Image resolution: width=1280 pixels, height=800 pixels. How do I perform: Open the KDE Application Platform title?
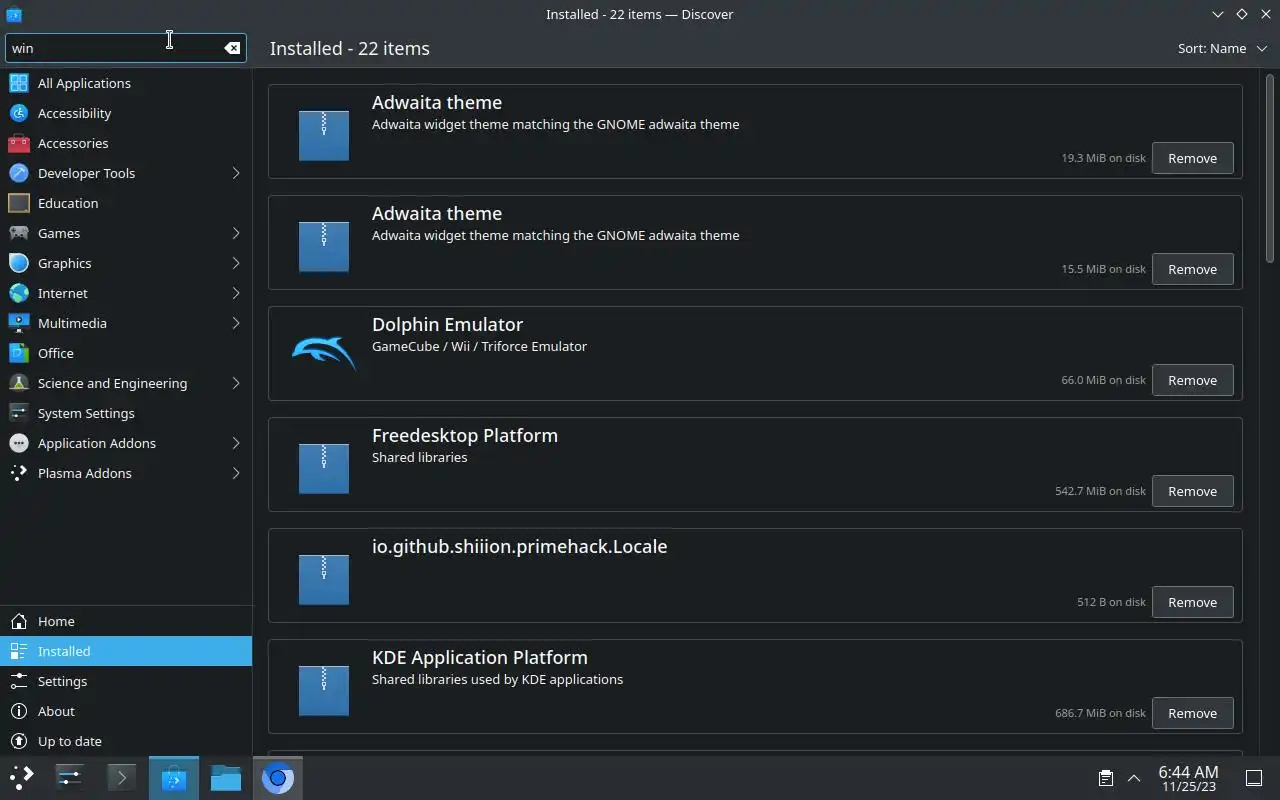480,657
